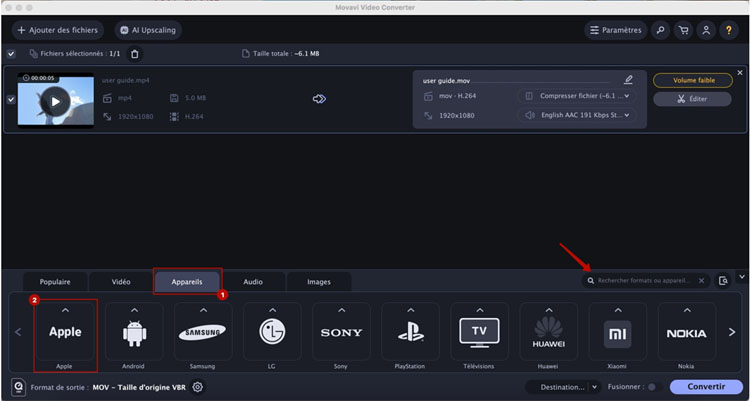Click Volume faible button
This screenshot has height=401, width=750.
click(x=693, y=80)
